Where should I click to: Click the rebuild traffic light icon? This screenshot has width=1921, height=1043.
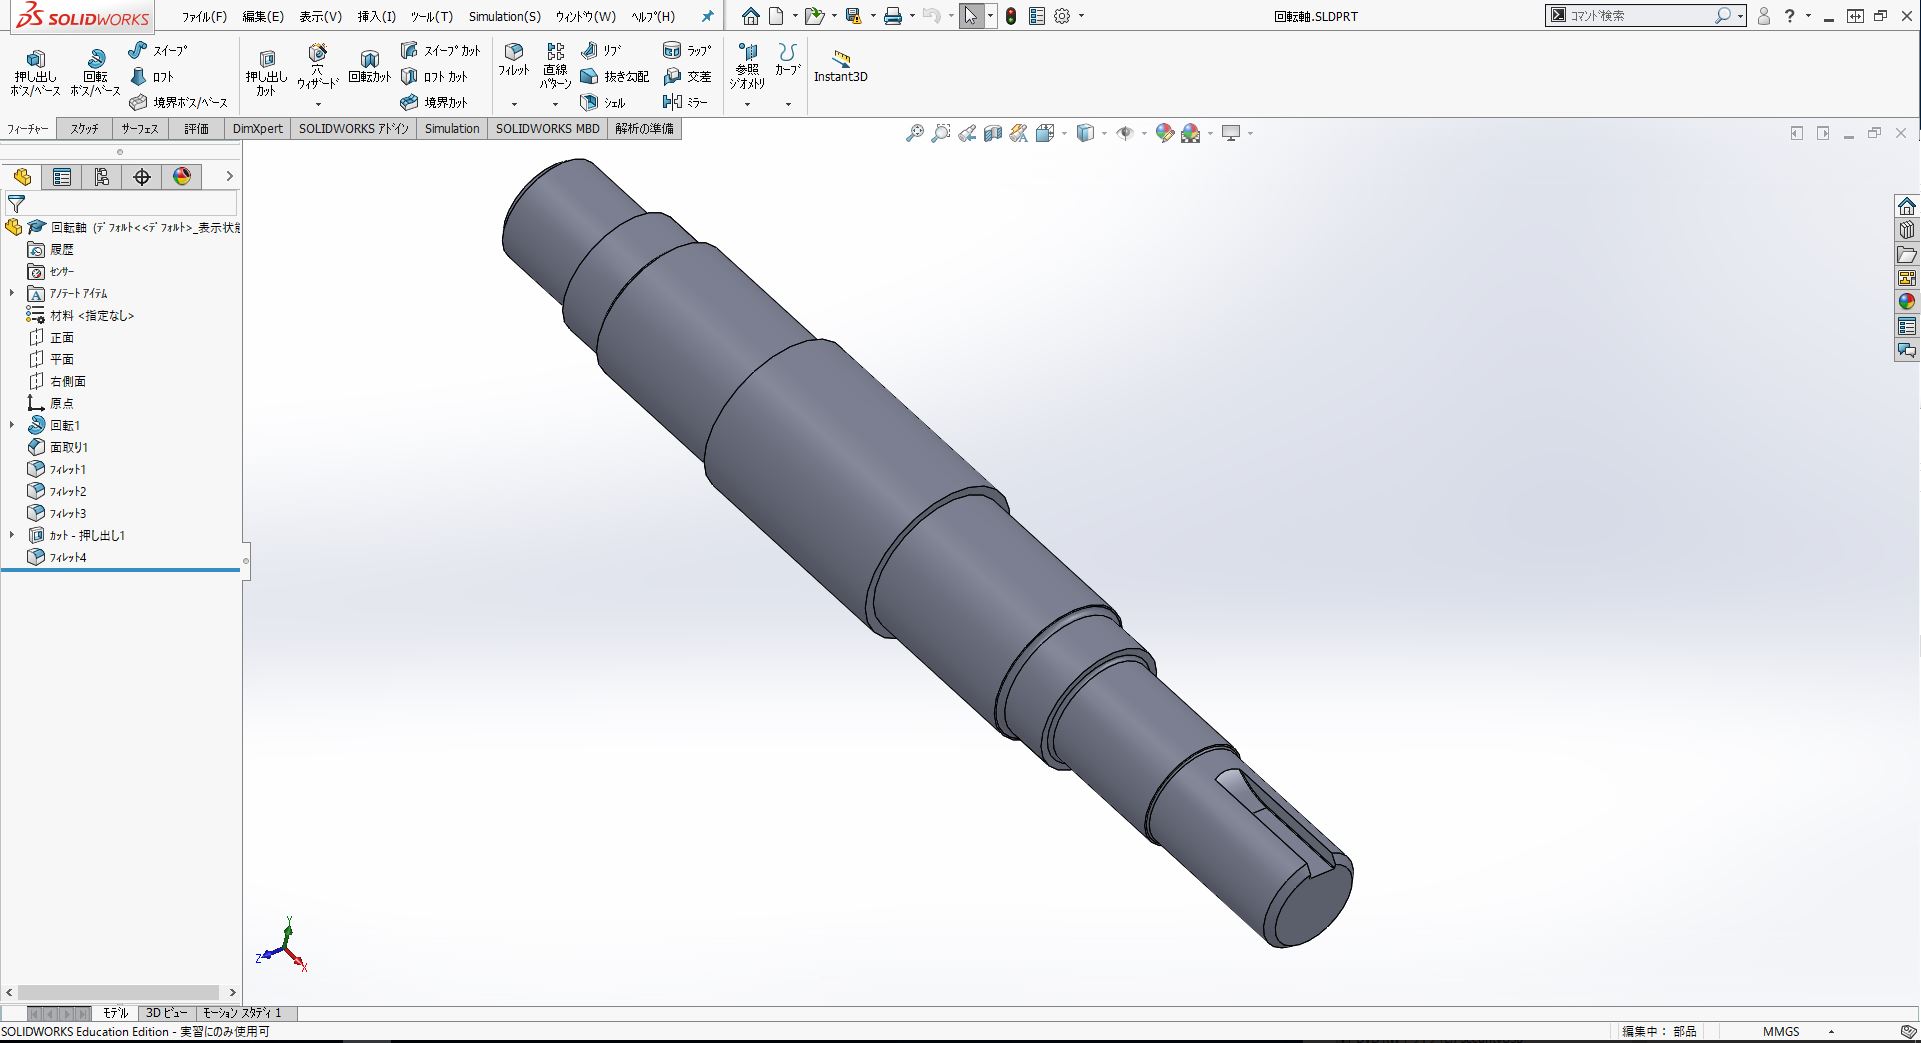click(1011, 16)
